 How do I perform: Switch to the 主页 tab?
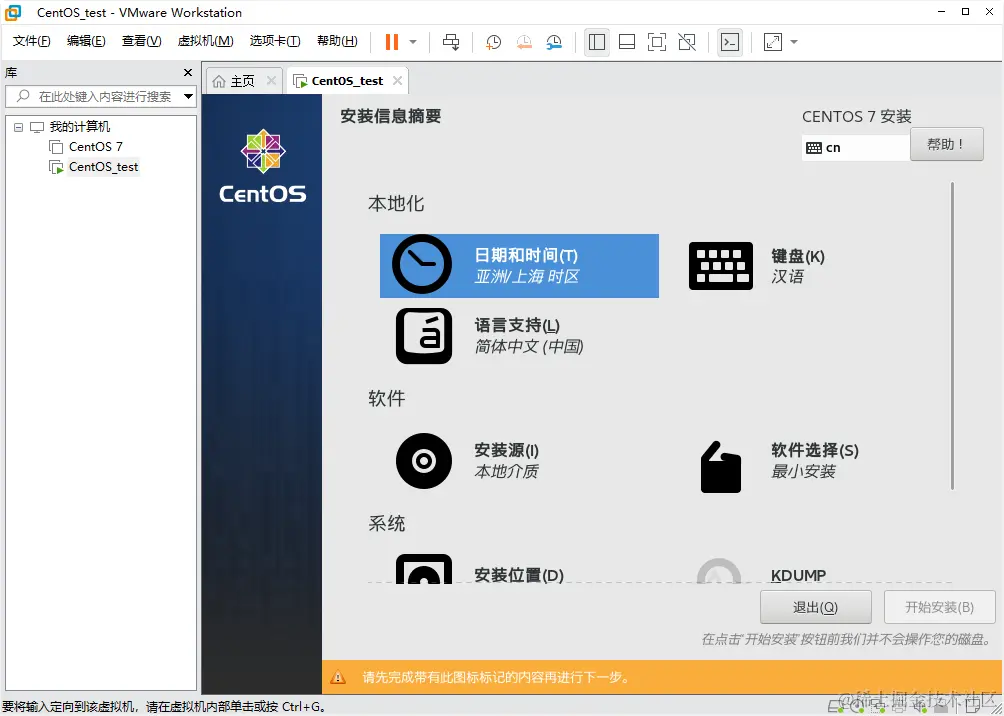pyautogui.click(x=240, y=80)
